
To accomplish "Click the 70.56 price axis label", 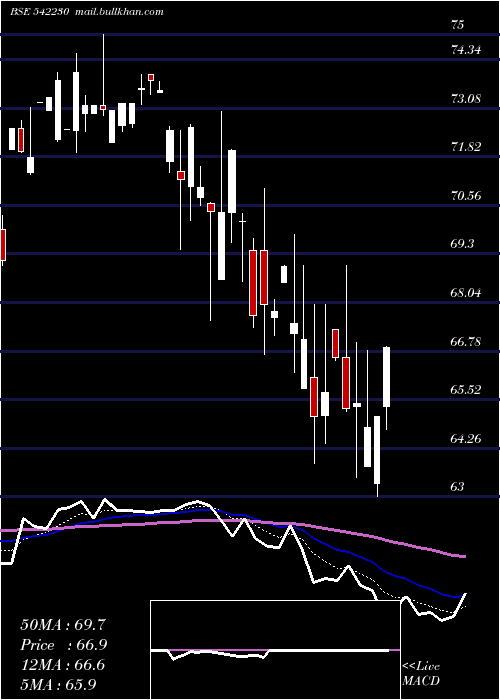I will point(467,196).
